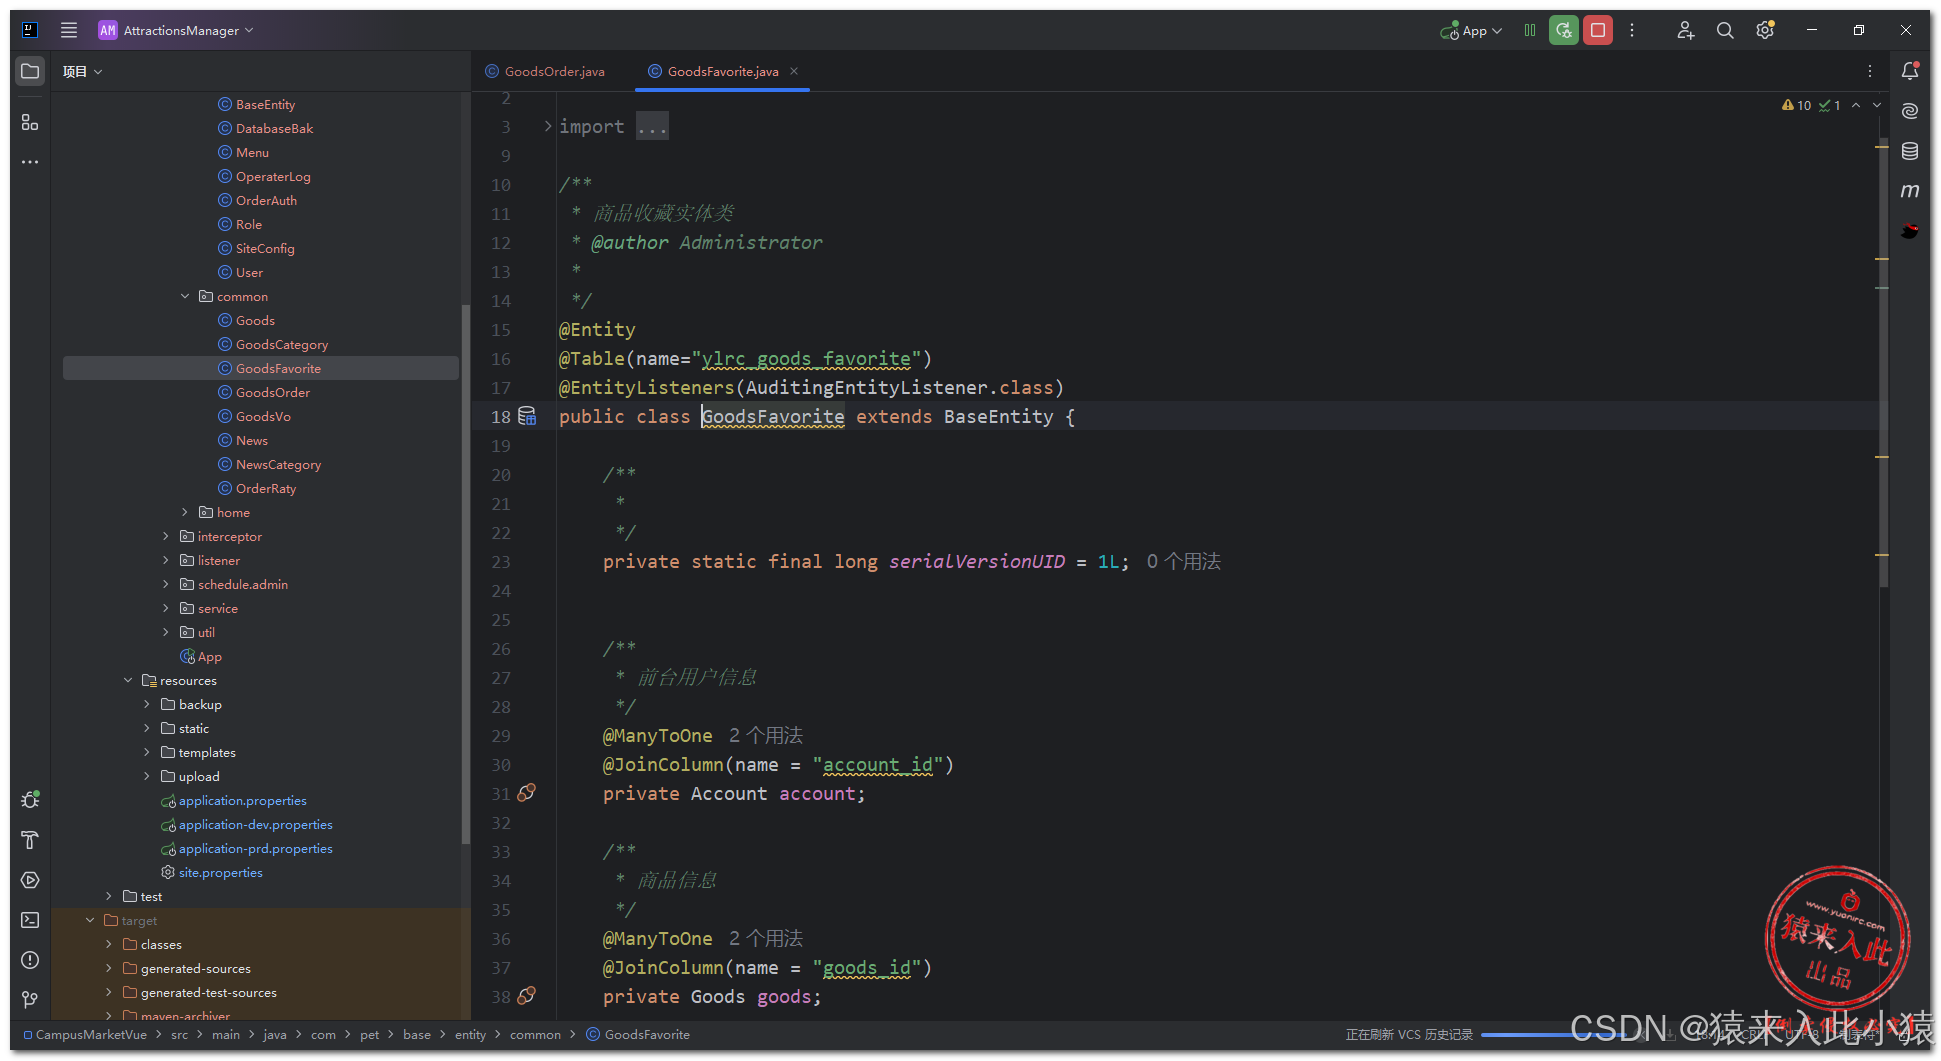Click the '0 个用法' usages hint on line 23
1941x1061 pixels.
pyautogui.click(x=1183, y=561)
